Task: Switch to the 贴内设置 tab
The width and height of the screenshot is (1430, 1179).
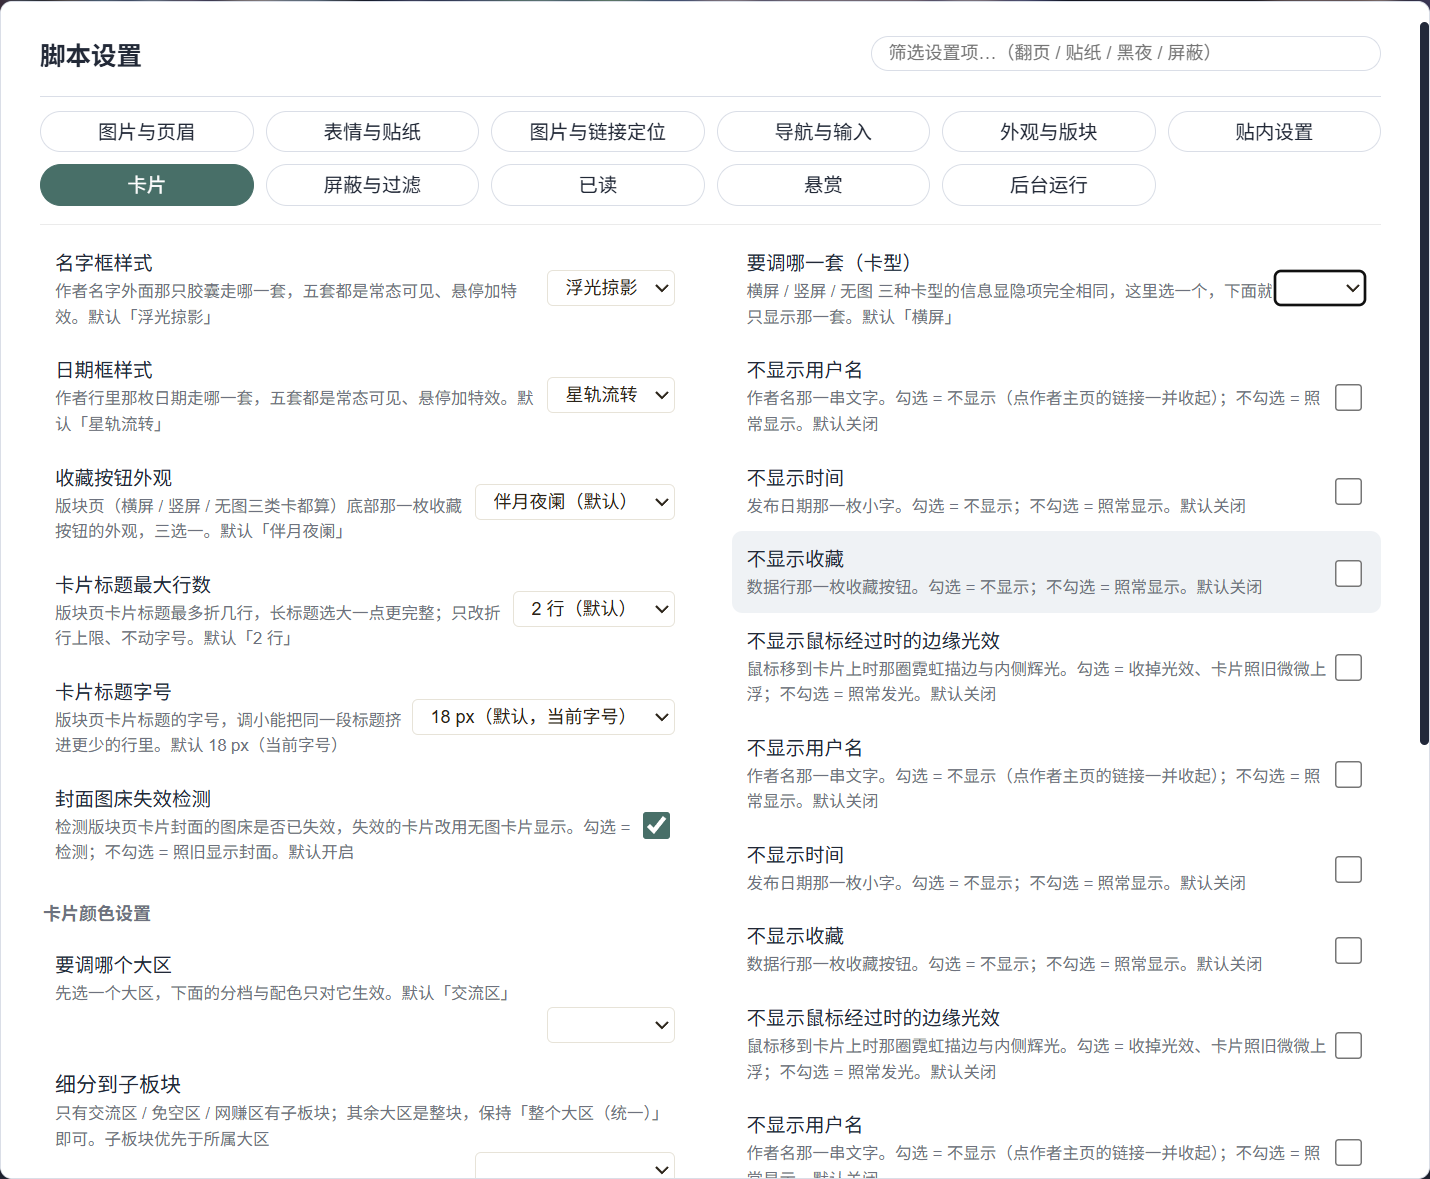Action: point(1274,132)
